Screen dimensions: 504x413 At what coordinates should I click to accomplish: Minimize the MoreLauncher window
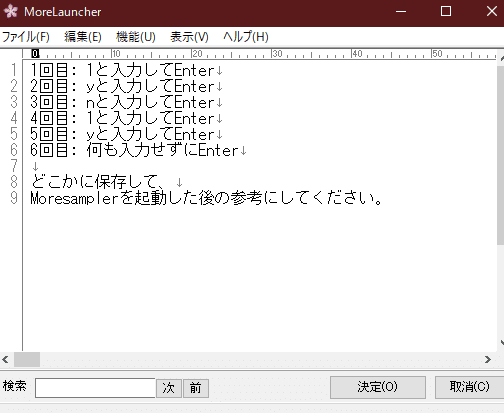400,11
